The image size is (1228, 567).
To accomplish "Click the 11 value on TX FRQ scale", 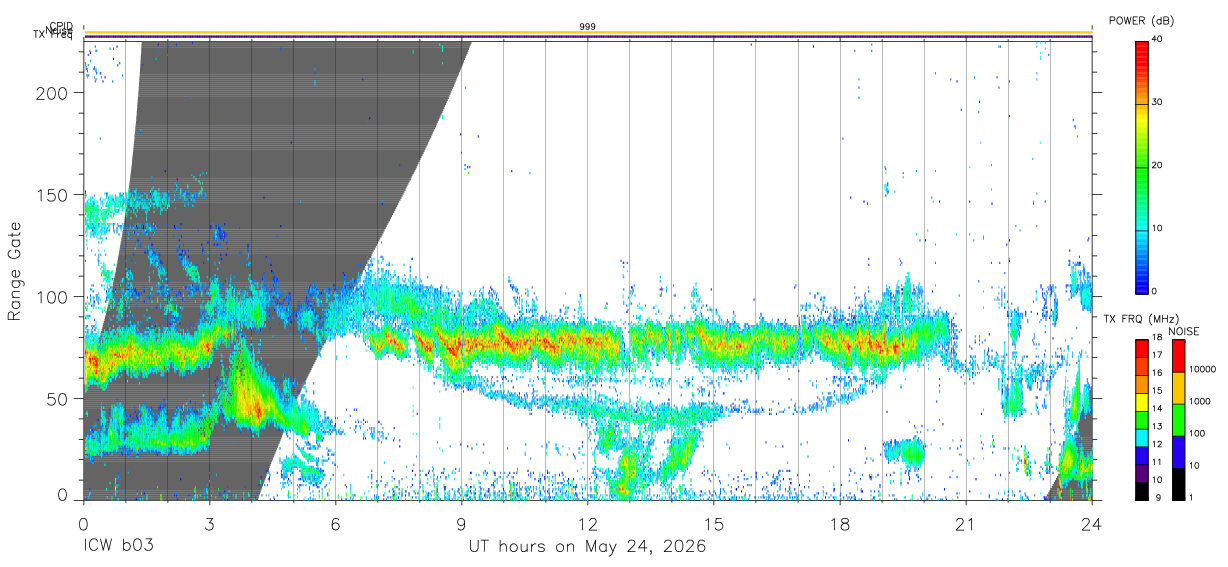I will click(x=1158, y=462).
